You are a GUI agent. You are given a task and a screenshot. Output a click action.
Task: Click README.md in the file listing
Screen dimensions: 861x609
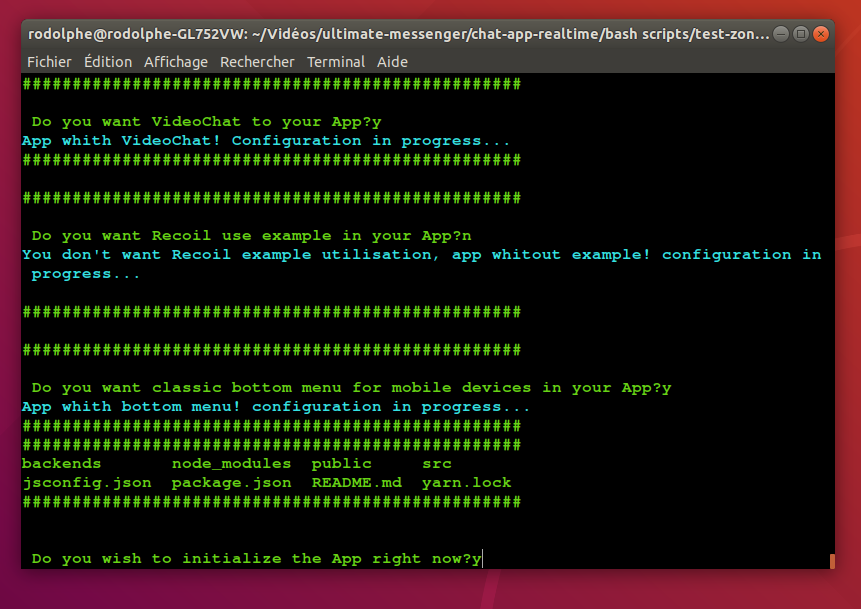(x=356, y=483)
